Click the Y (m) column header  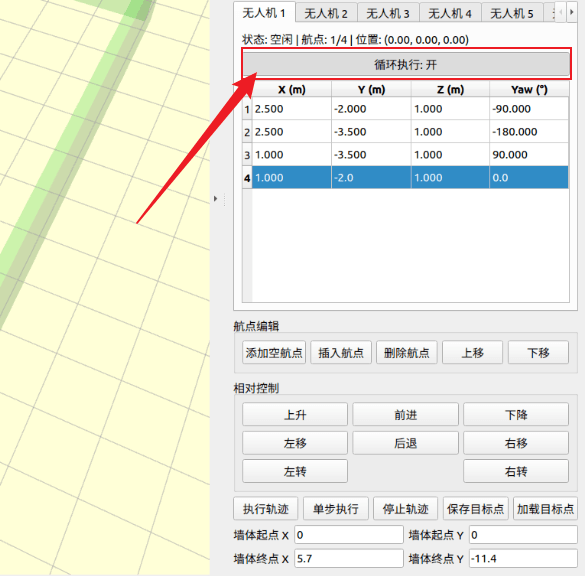371,90
